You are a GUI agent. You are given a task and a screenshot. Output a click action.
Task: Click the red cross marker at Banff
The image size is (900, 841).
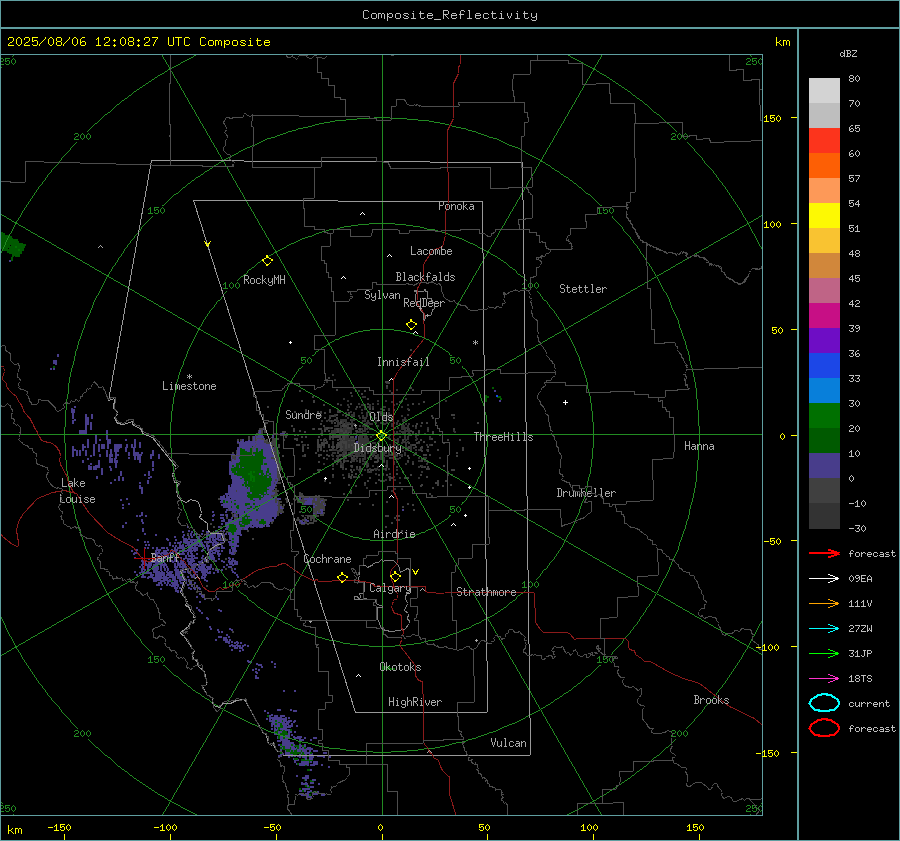tap(142, 557)
